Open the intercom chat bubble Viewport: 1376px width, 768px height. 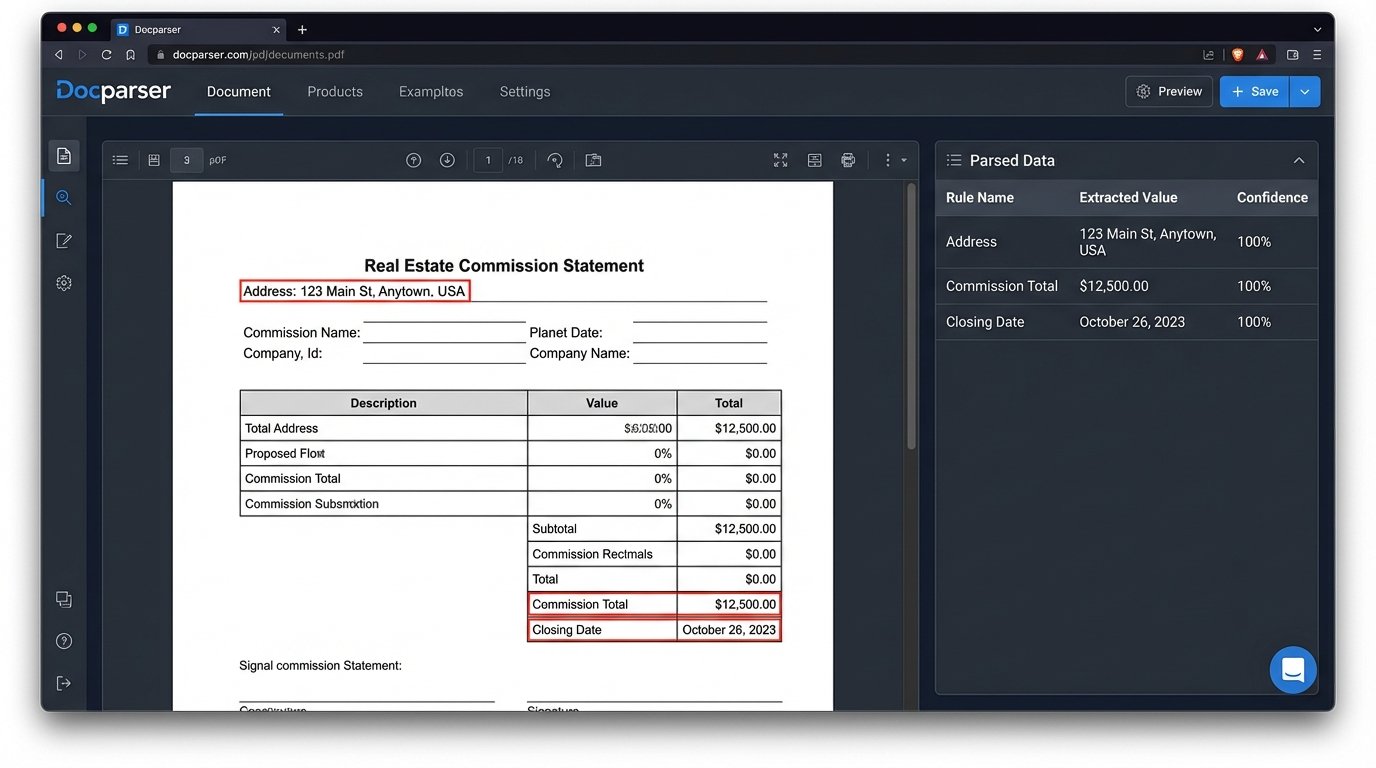point(1293,670)
